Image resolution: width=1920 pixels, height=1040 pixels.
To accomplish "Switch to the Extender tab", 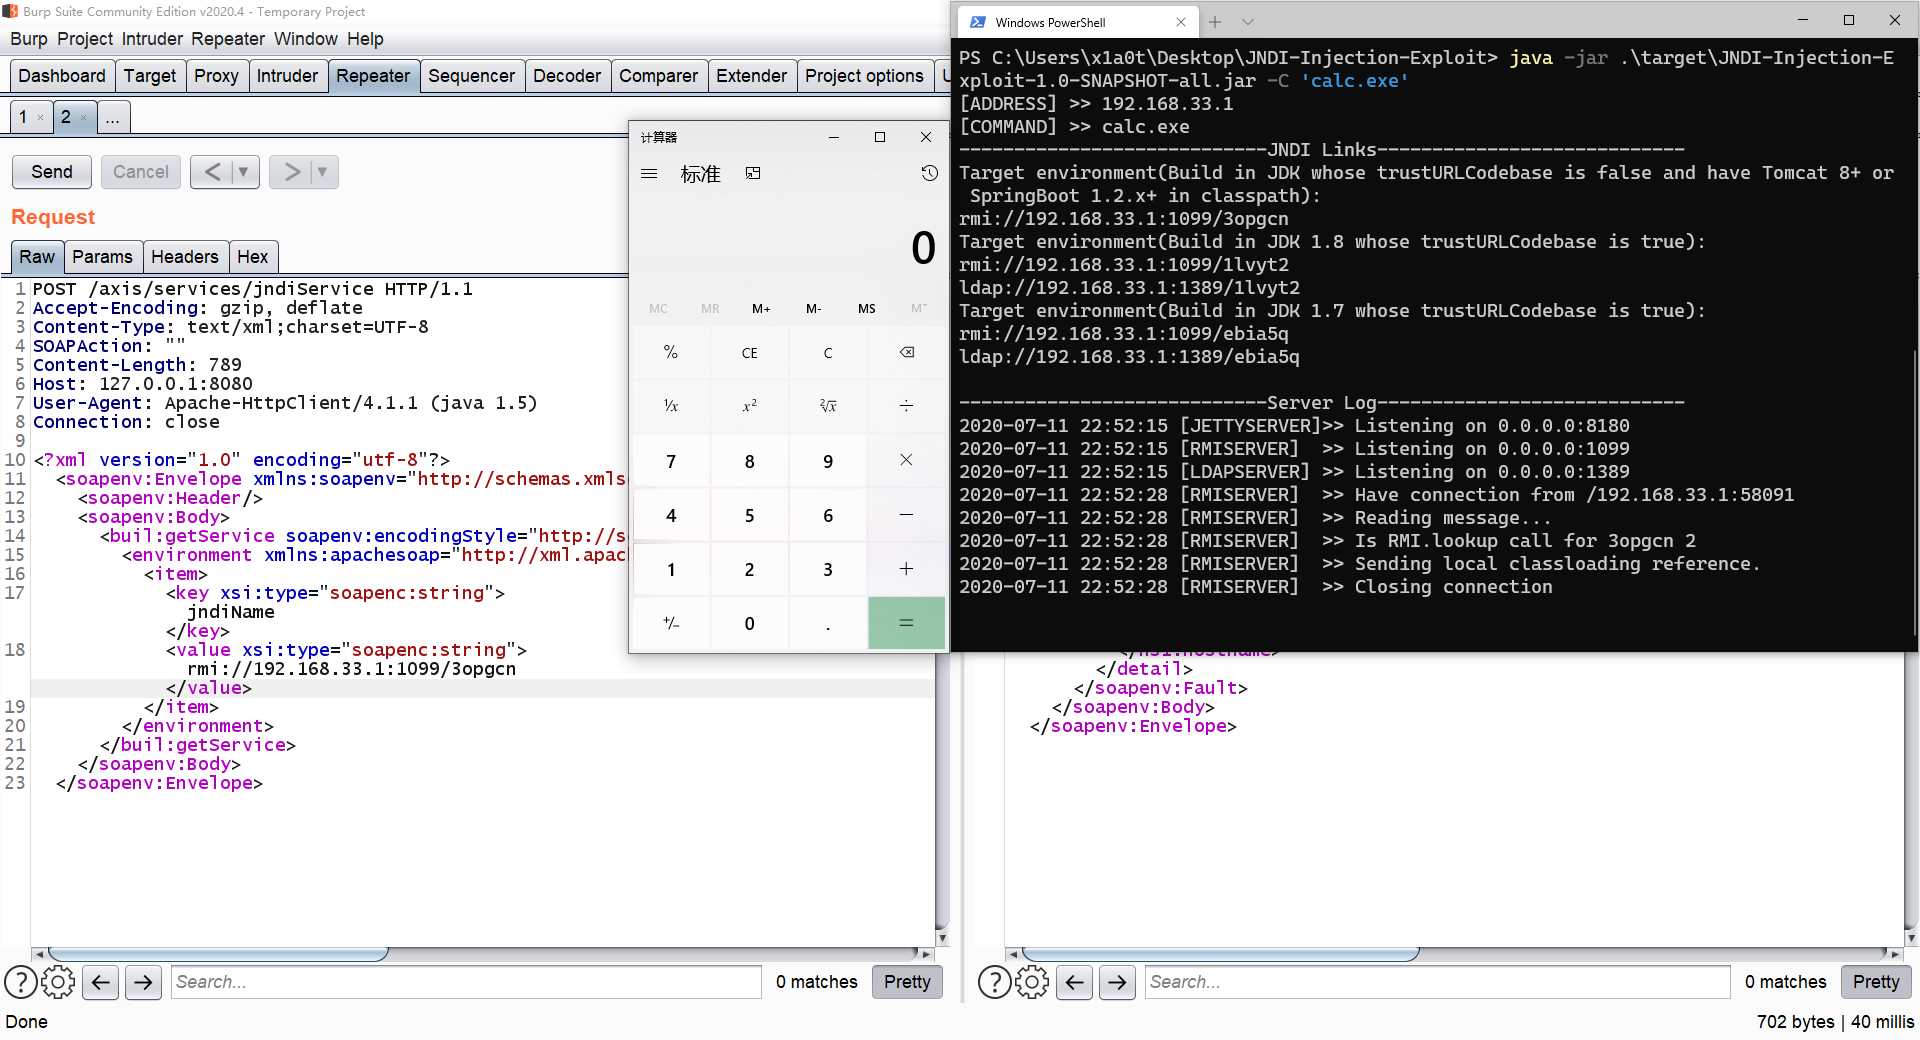I will coord(751,76).
